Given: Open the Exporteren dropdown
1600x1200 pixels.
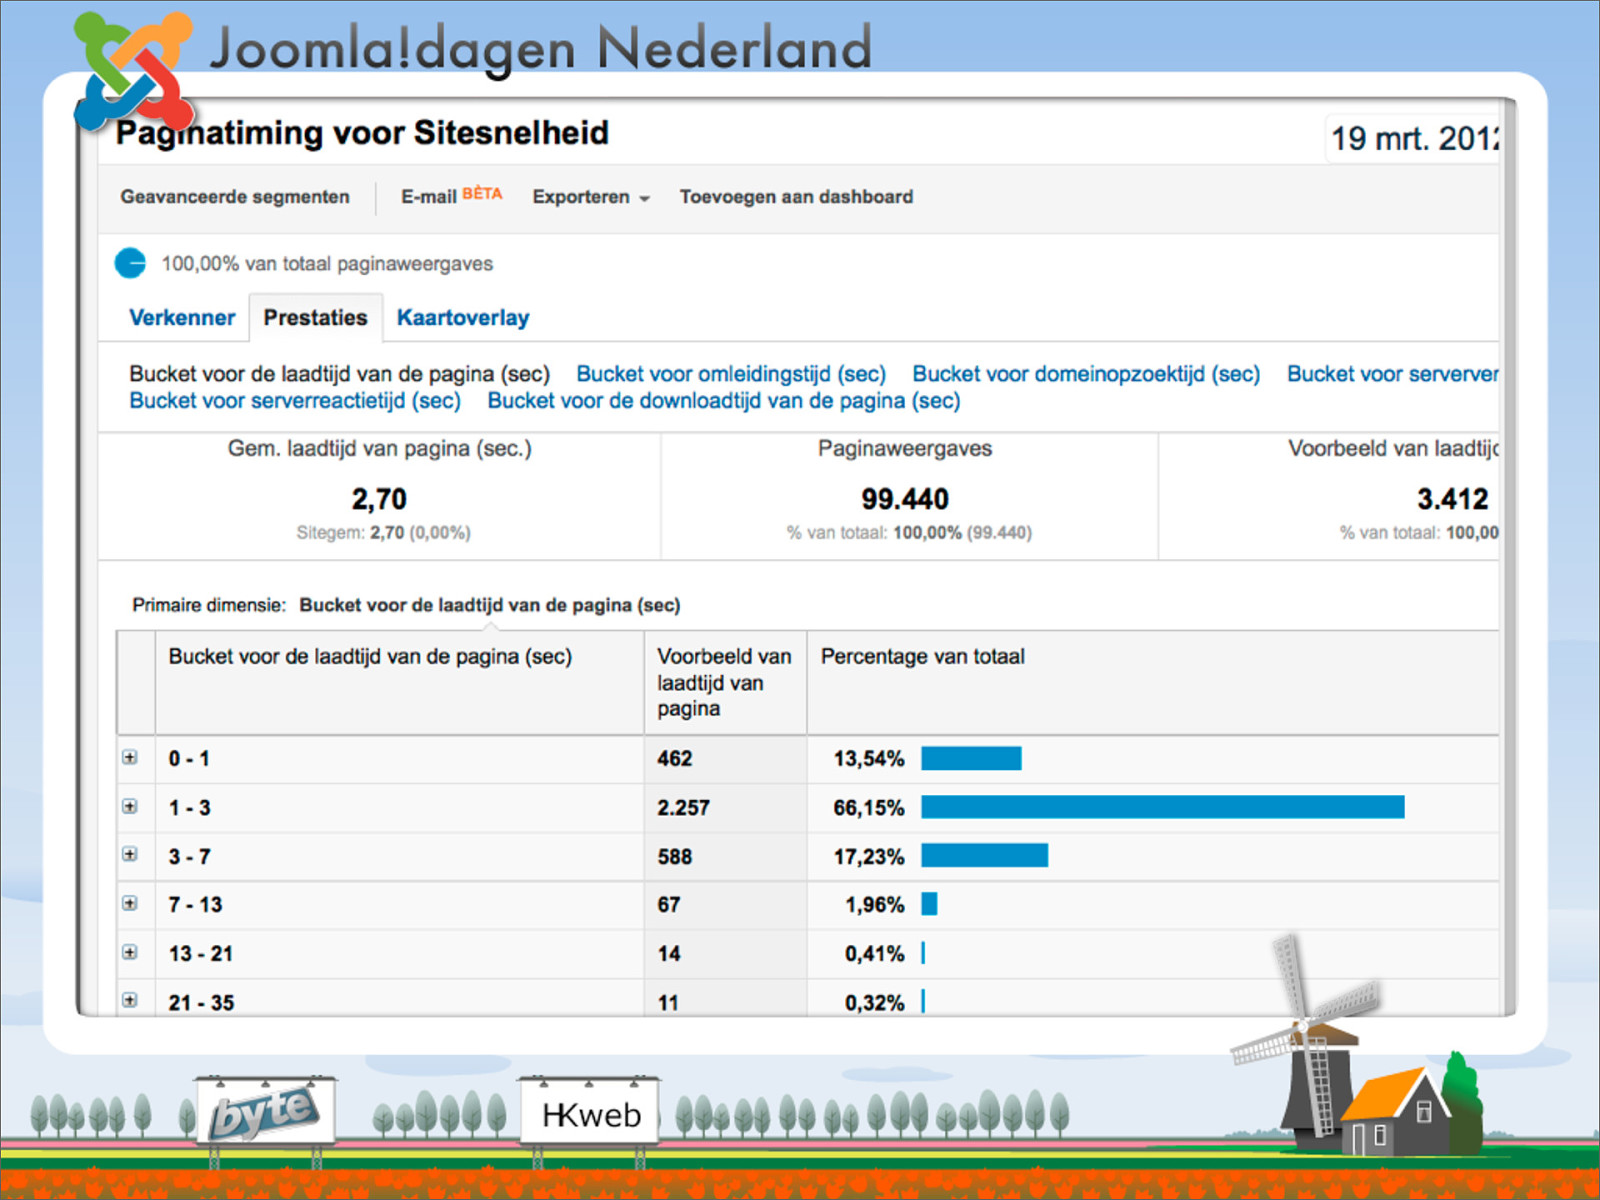Looking at the screenshot, I should pos(591,197).
